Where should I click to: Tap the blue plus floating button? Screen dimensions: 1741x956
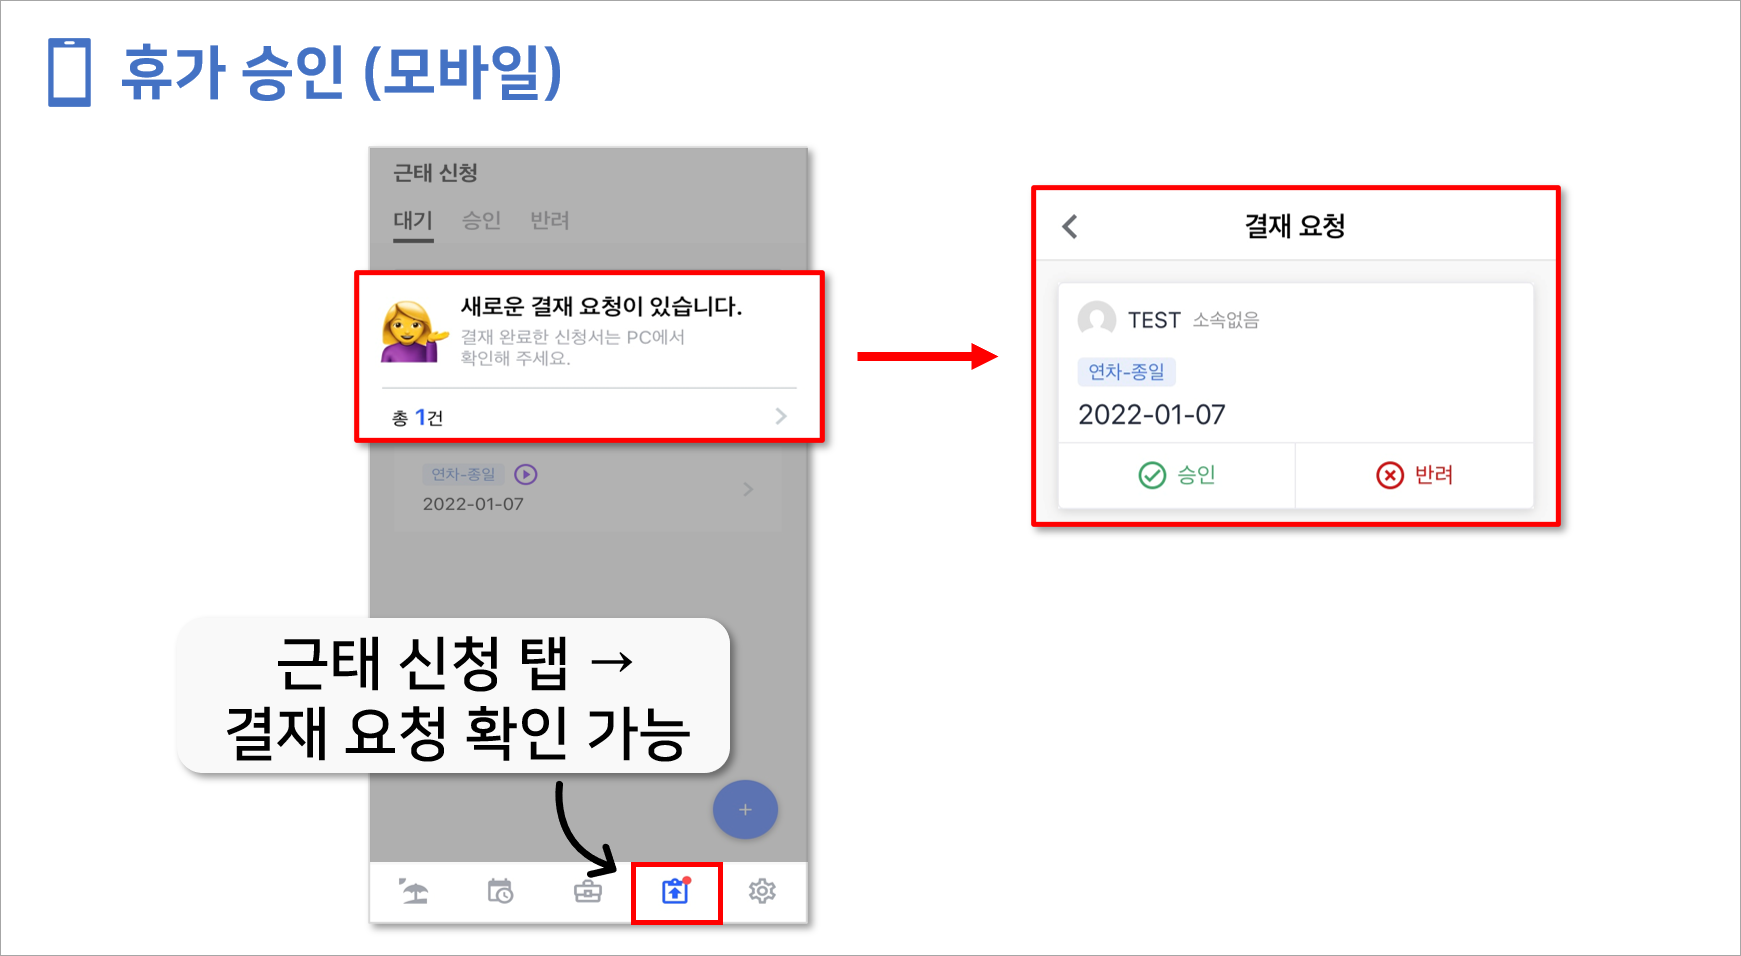click(745, 810)
